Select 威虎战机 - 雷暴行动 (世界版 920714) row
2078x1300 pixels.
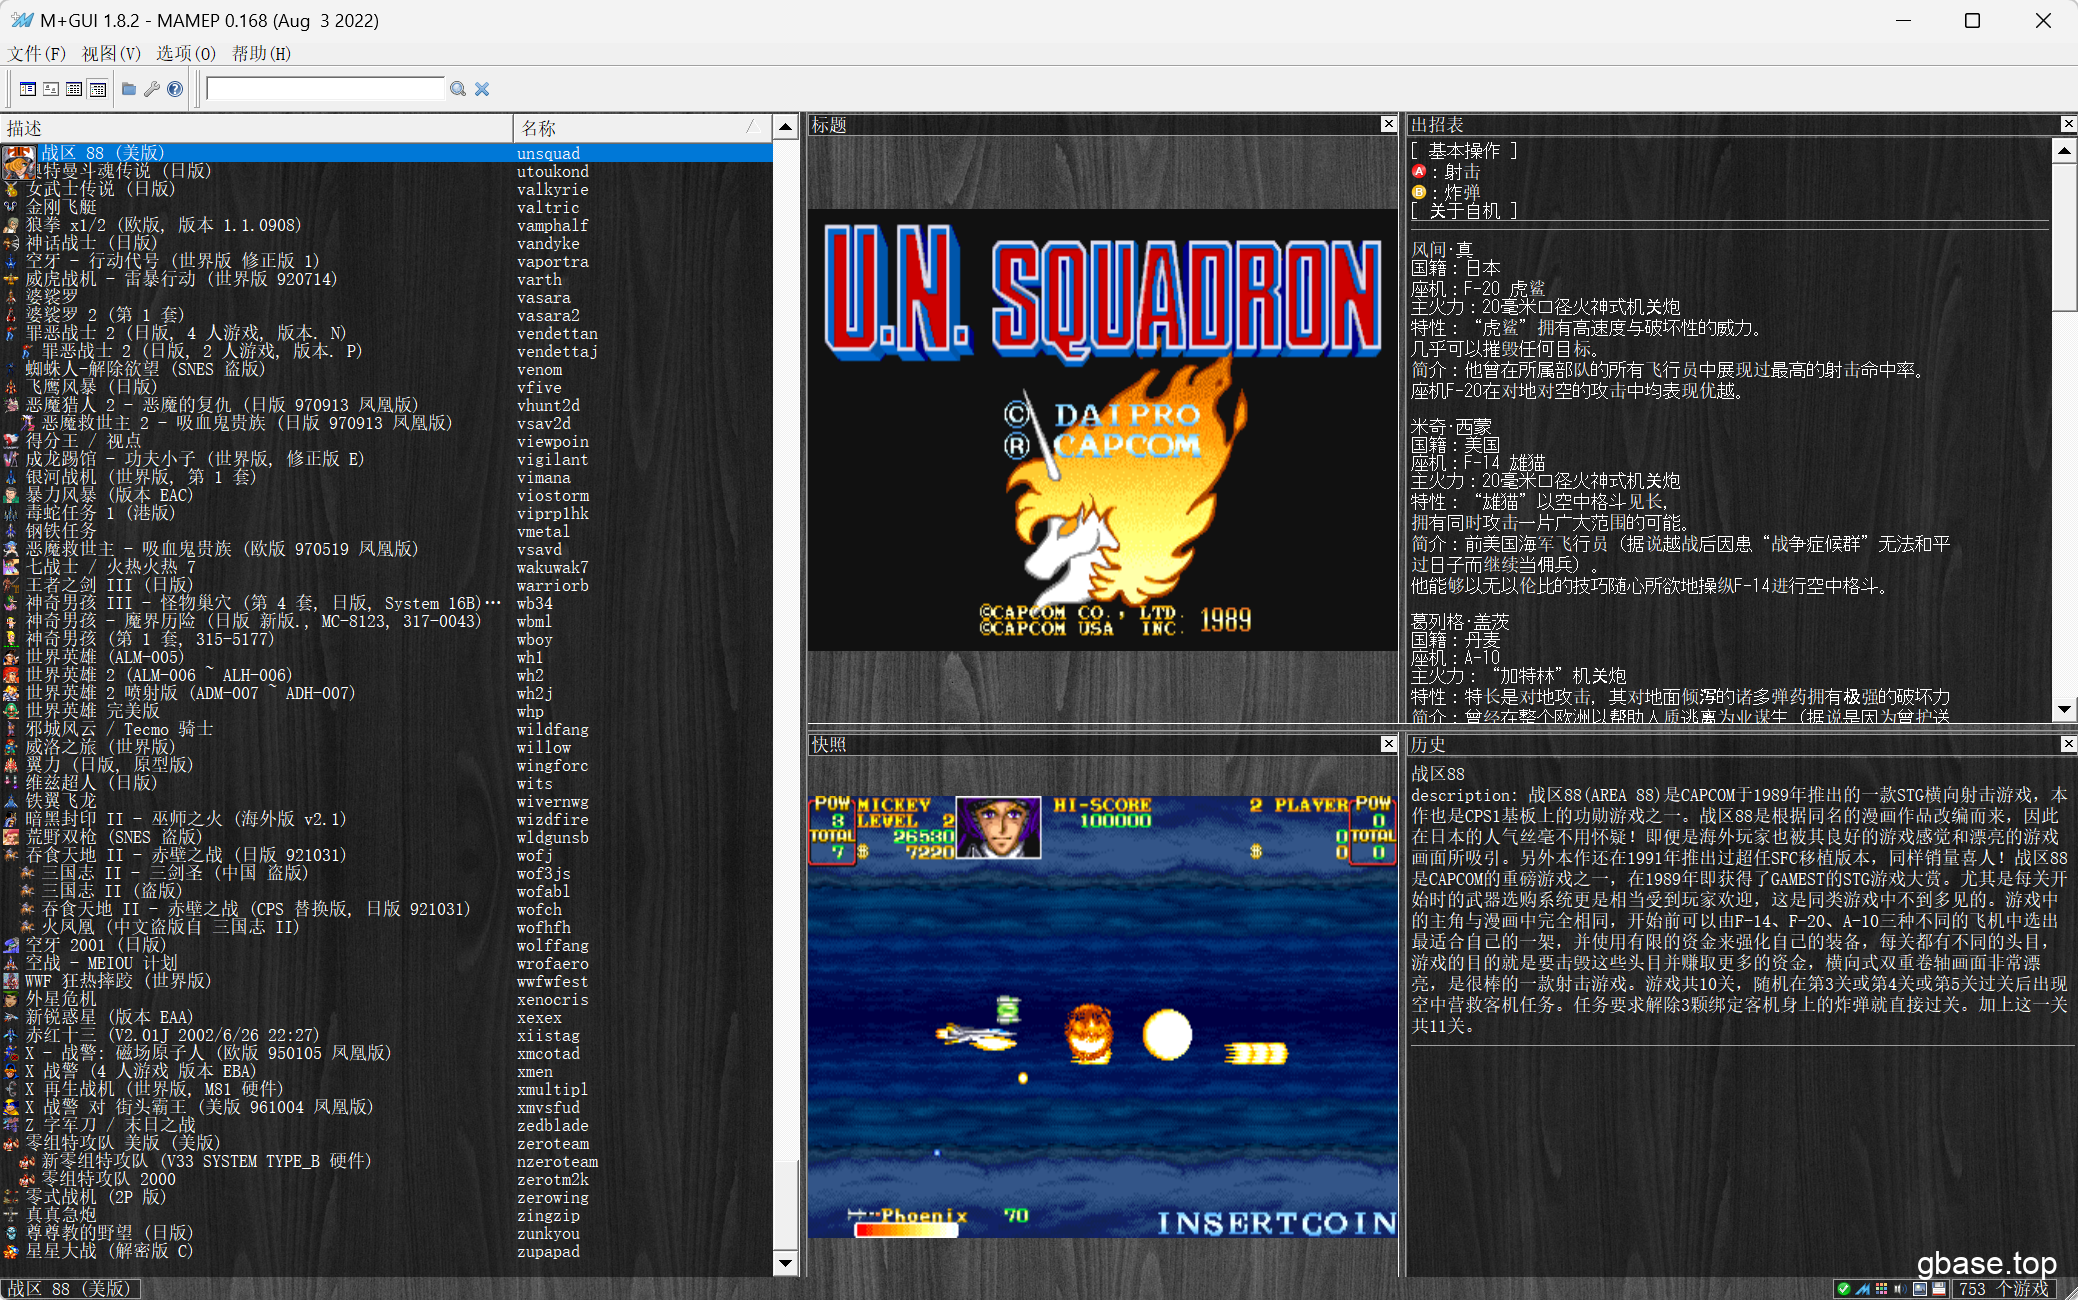[386, 279]
